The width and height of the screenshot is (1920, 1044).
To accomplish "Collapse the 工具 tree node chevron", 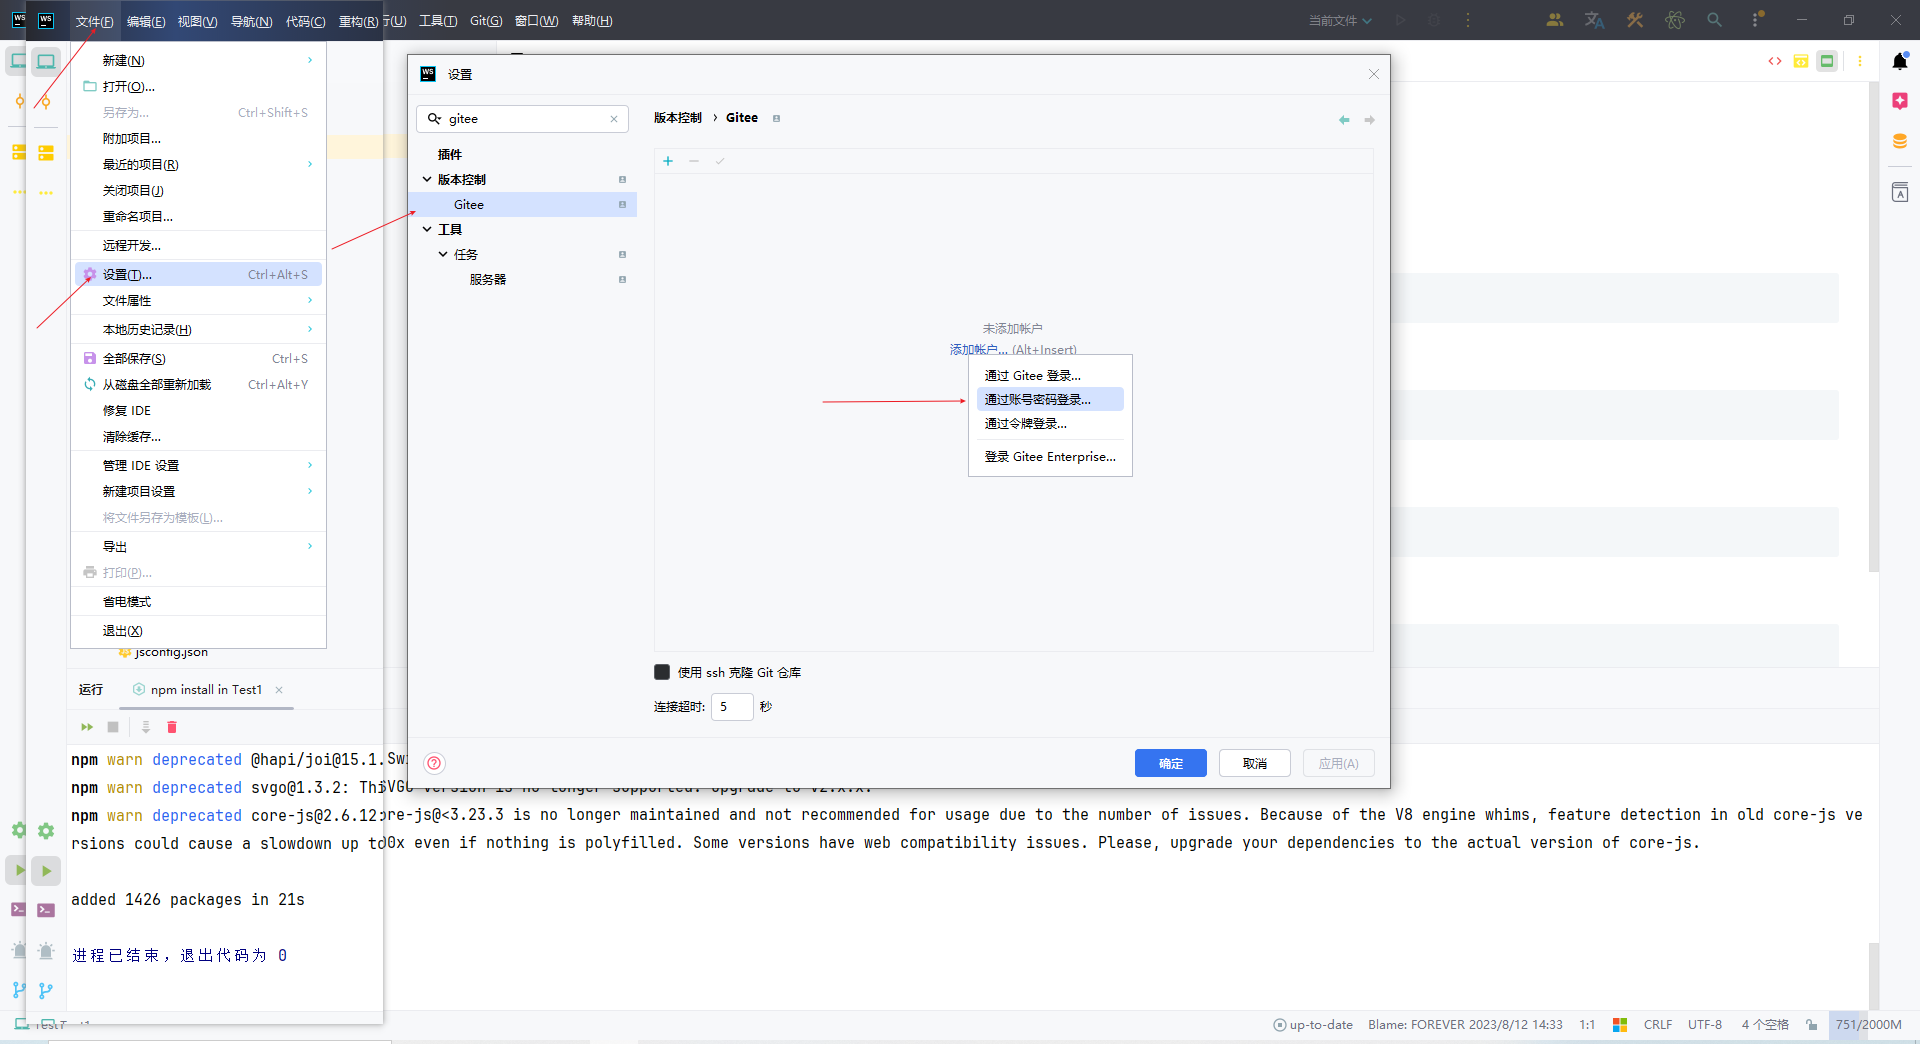I will coord(427,230).
